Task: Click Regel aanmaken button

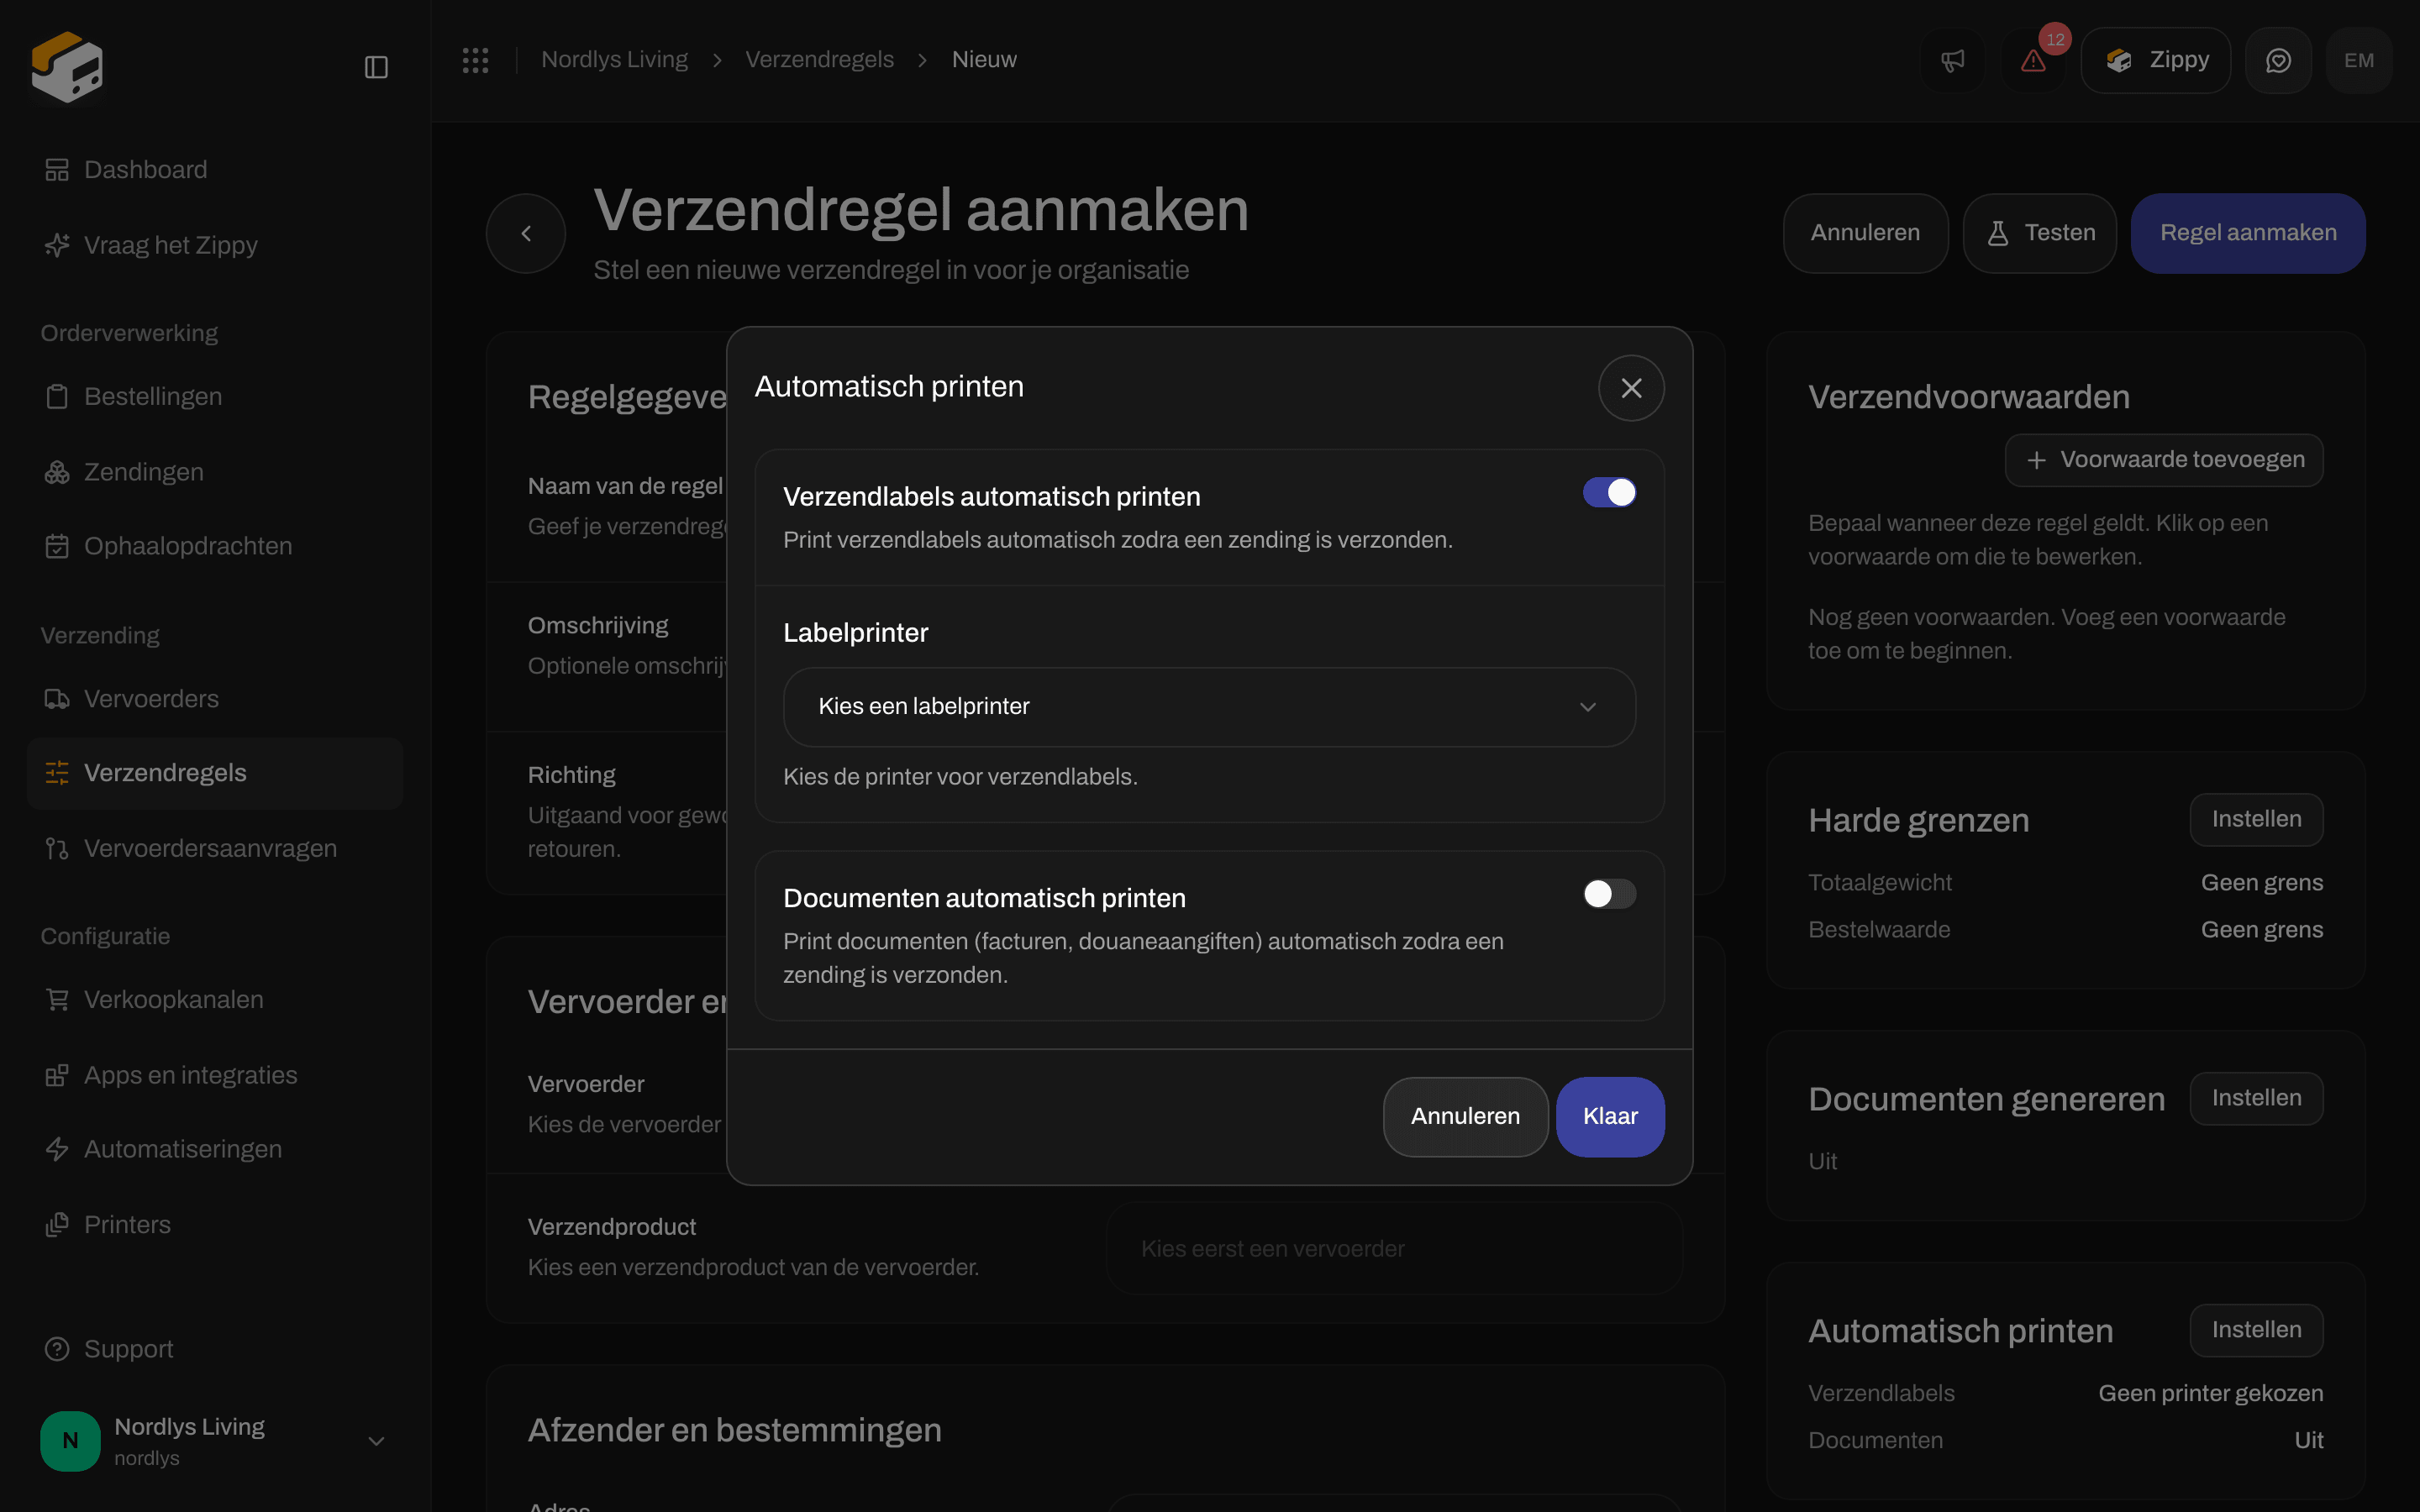Action: [x=2248, y=233]
